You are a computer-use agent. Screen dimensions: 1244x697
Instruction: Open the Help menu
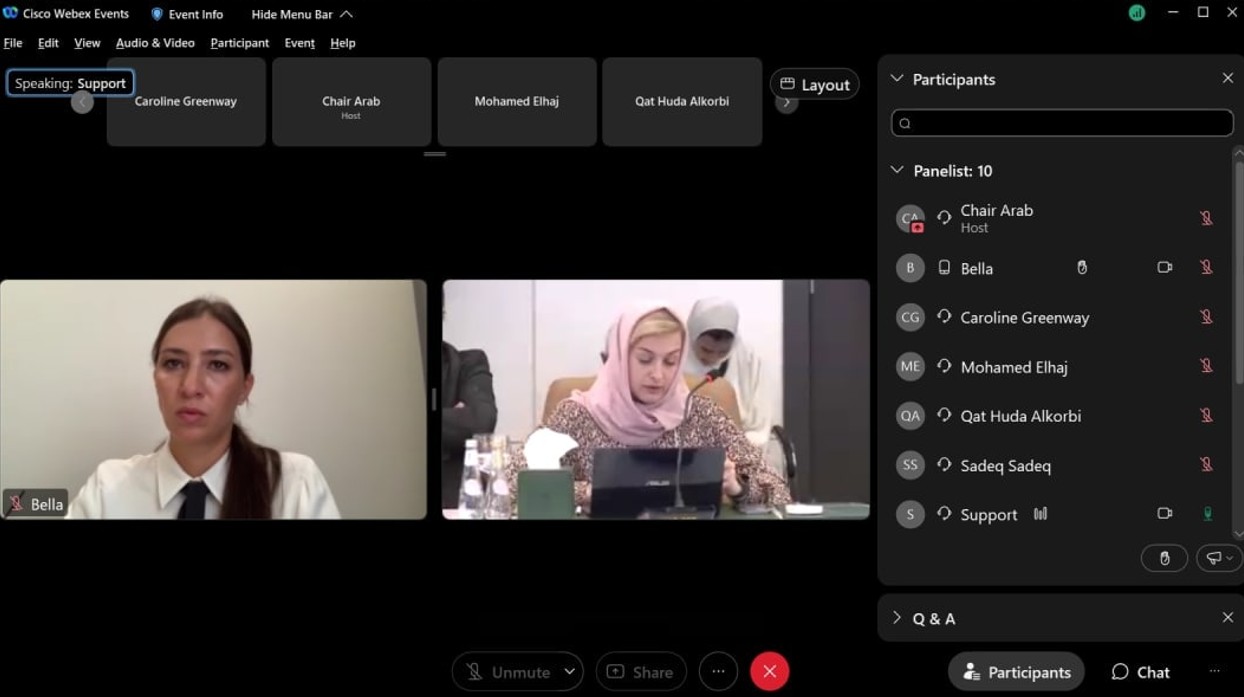[343, 43]
